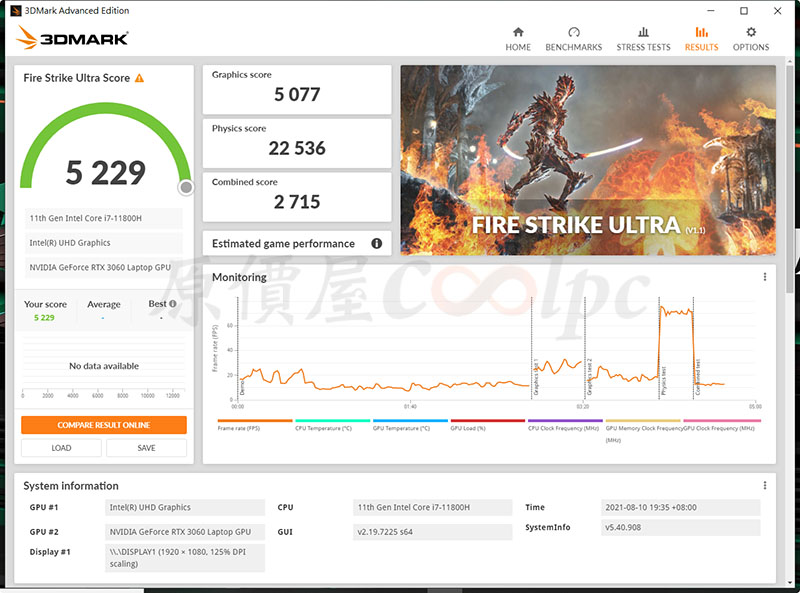
Task: Toggle the GPU Load (%) legend swatch
Action: click(488, 421)
